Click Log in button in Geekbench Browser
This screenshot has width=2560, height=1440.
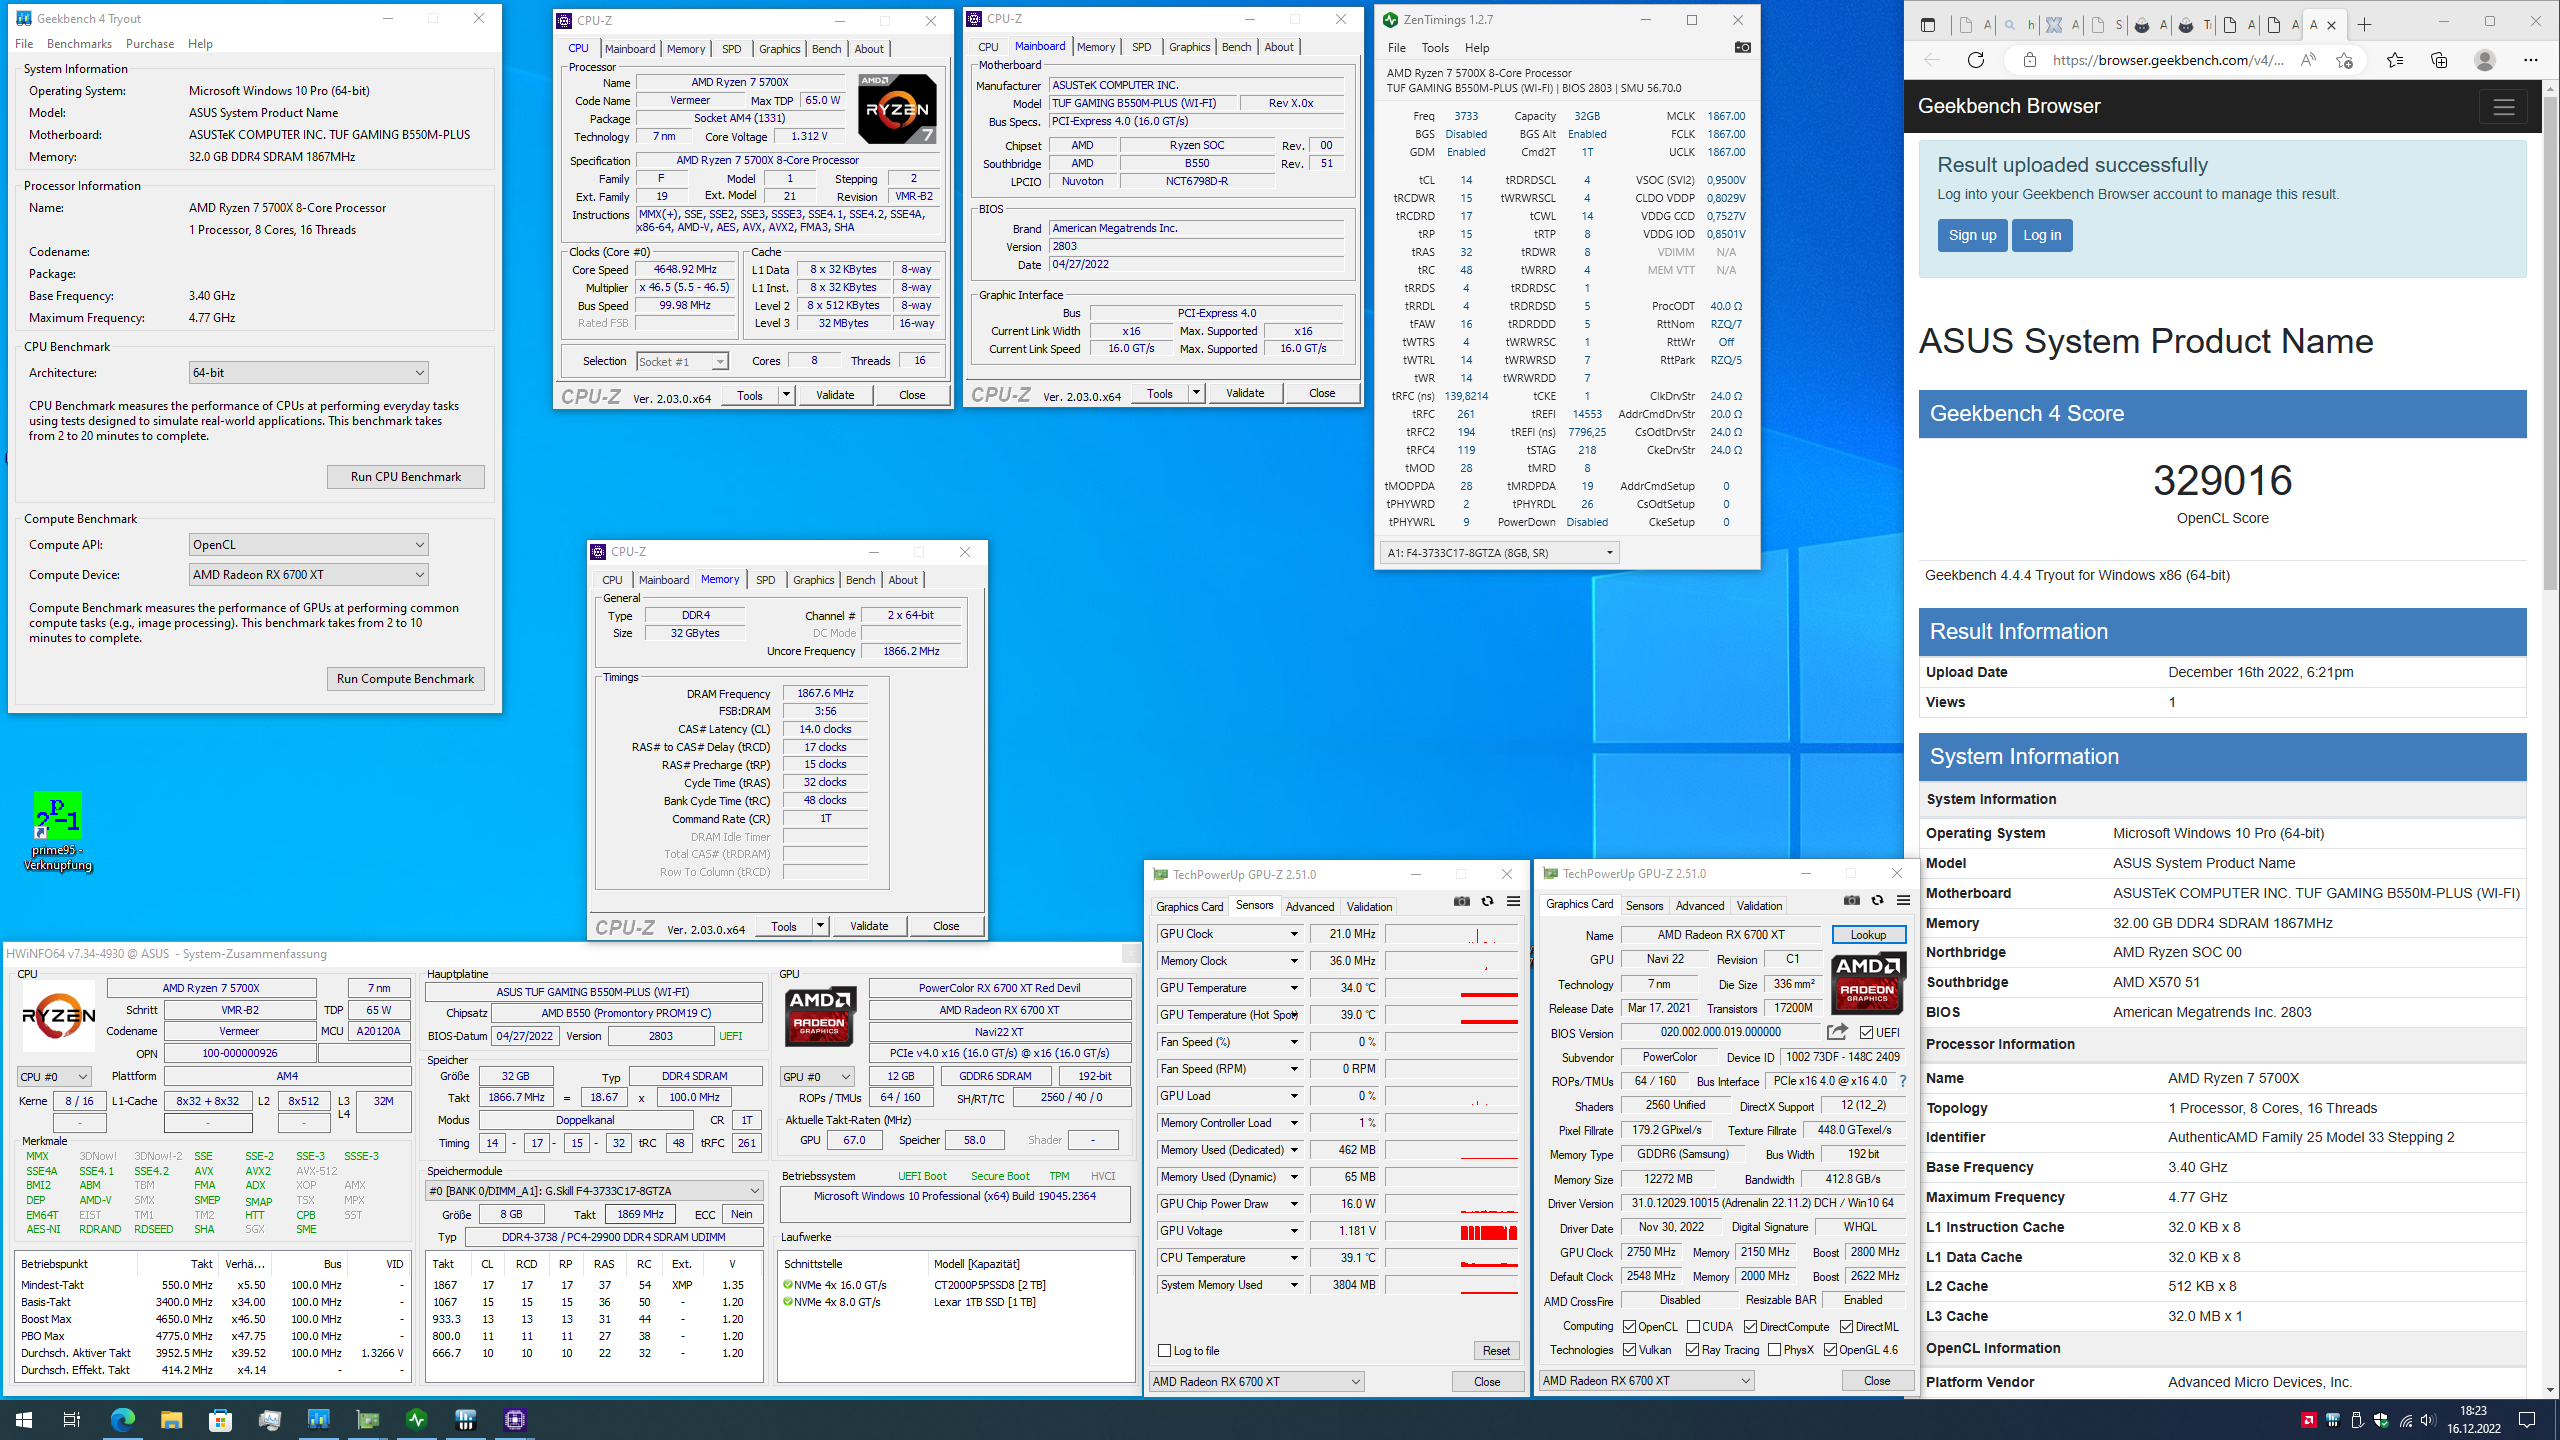[2042, 235]
